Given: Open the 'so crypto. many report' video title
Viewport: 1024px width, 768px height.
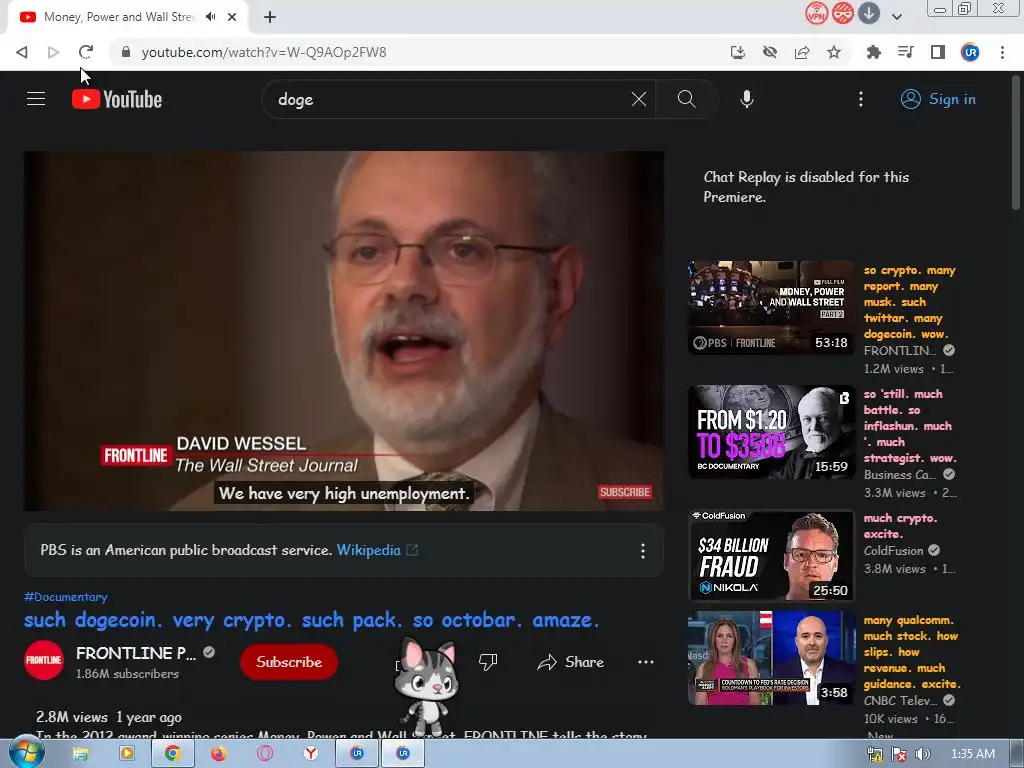Looking at the screenshot, I should [x=910, y=302].
